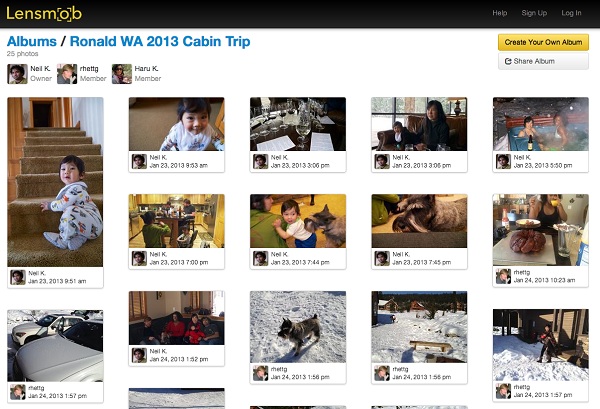Screen dimensions: 600x409
Task: Click avatar under 5:50 pm hot tub photo
Action: [503, 161]
